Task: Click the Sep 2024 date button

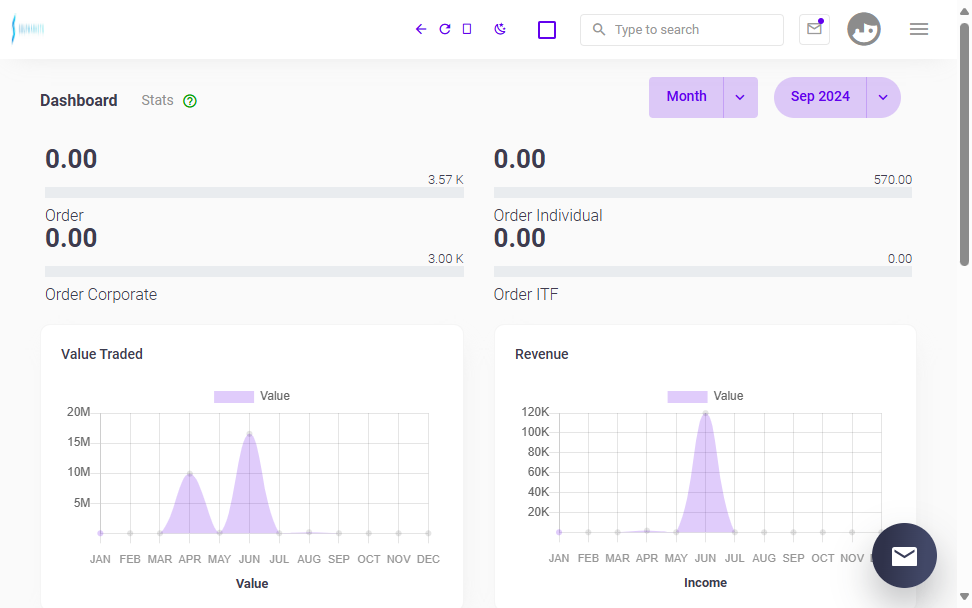Action: point(820,97)
